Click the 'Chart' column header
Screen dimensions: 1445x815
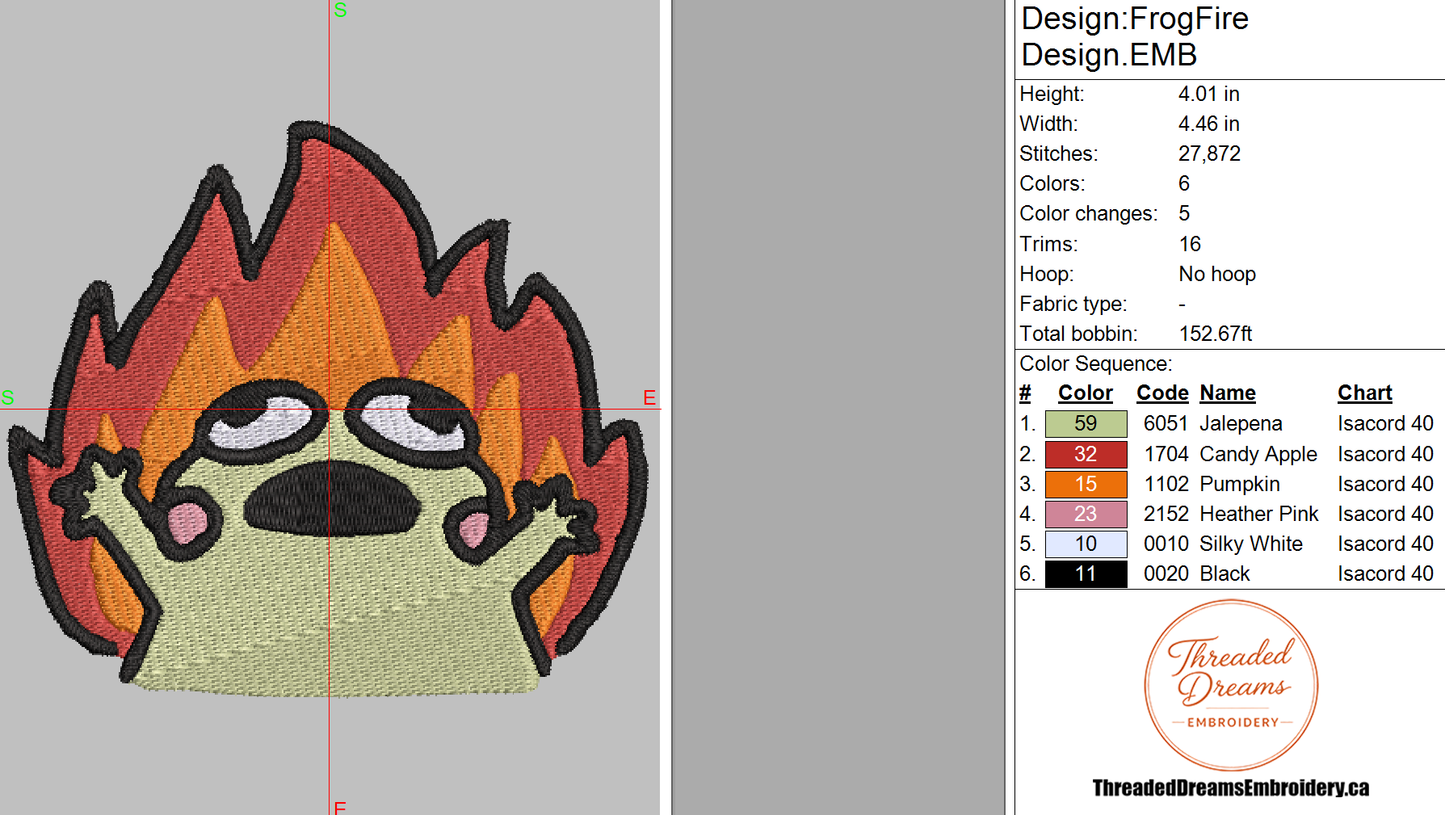click(x=1365, y=393)
